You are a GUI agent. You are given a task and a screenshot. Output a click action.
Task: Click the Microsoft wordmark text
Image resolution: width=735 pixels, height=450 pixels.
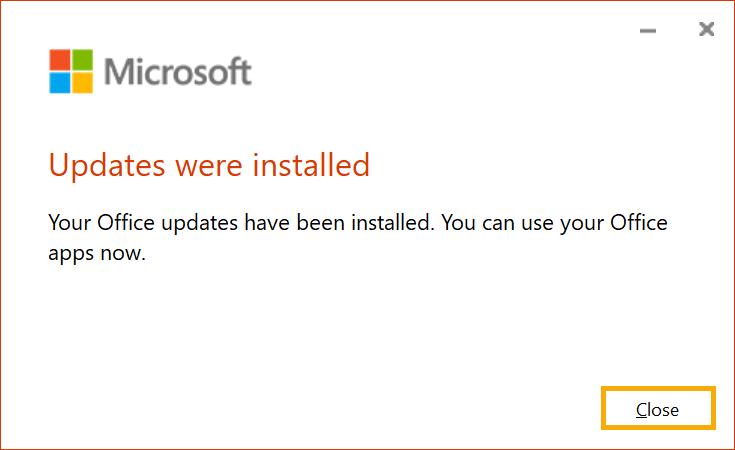(177, 71)
